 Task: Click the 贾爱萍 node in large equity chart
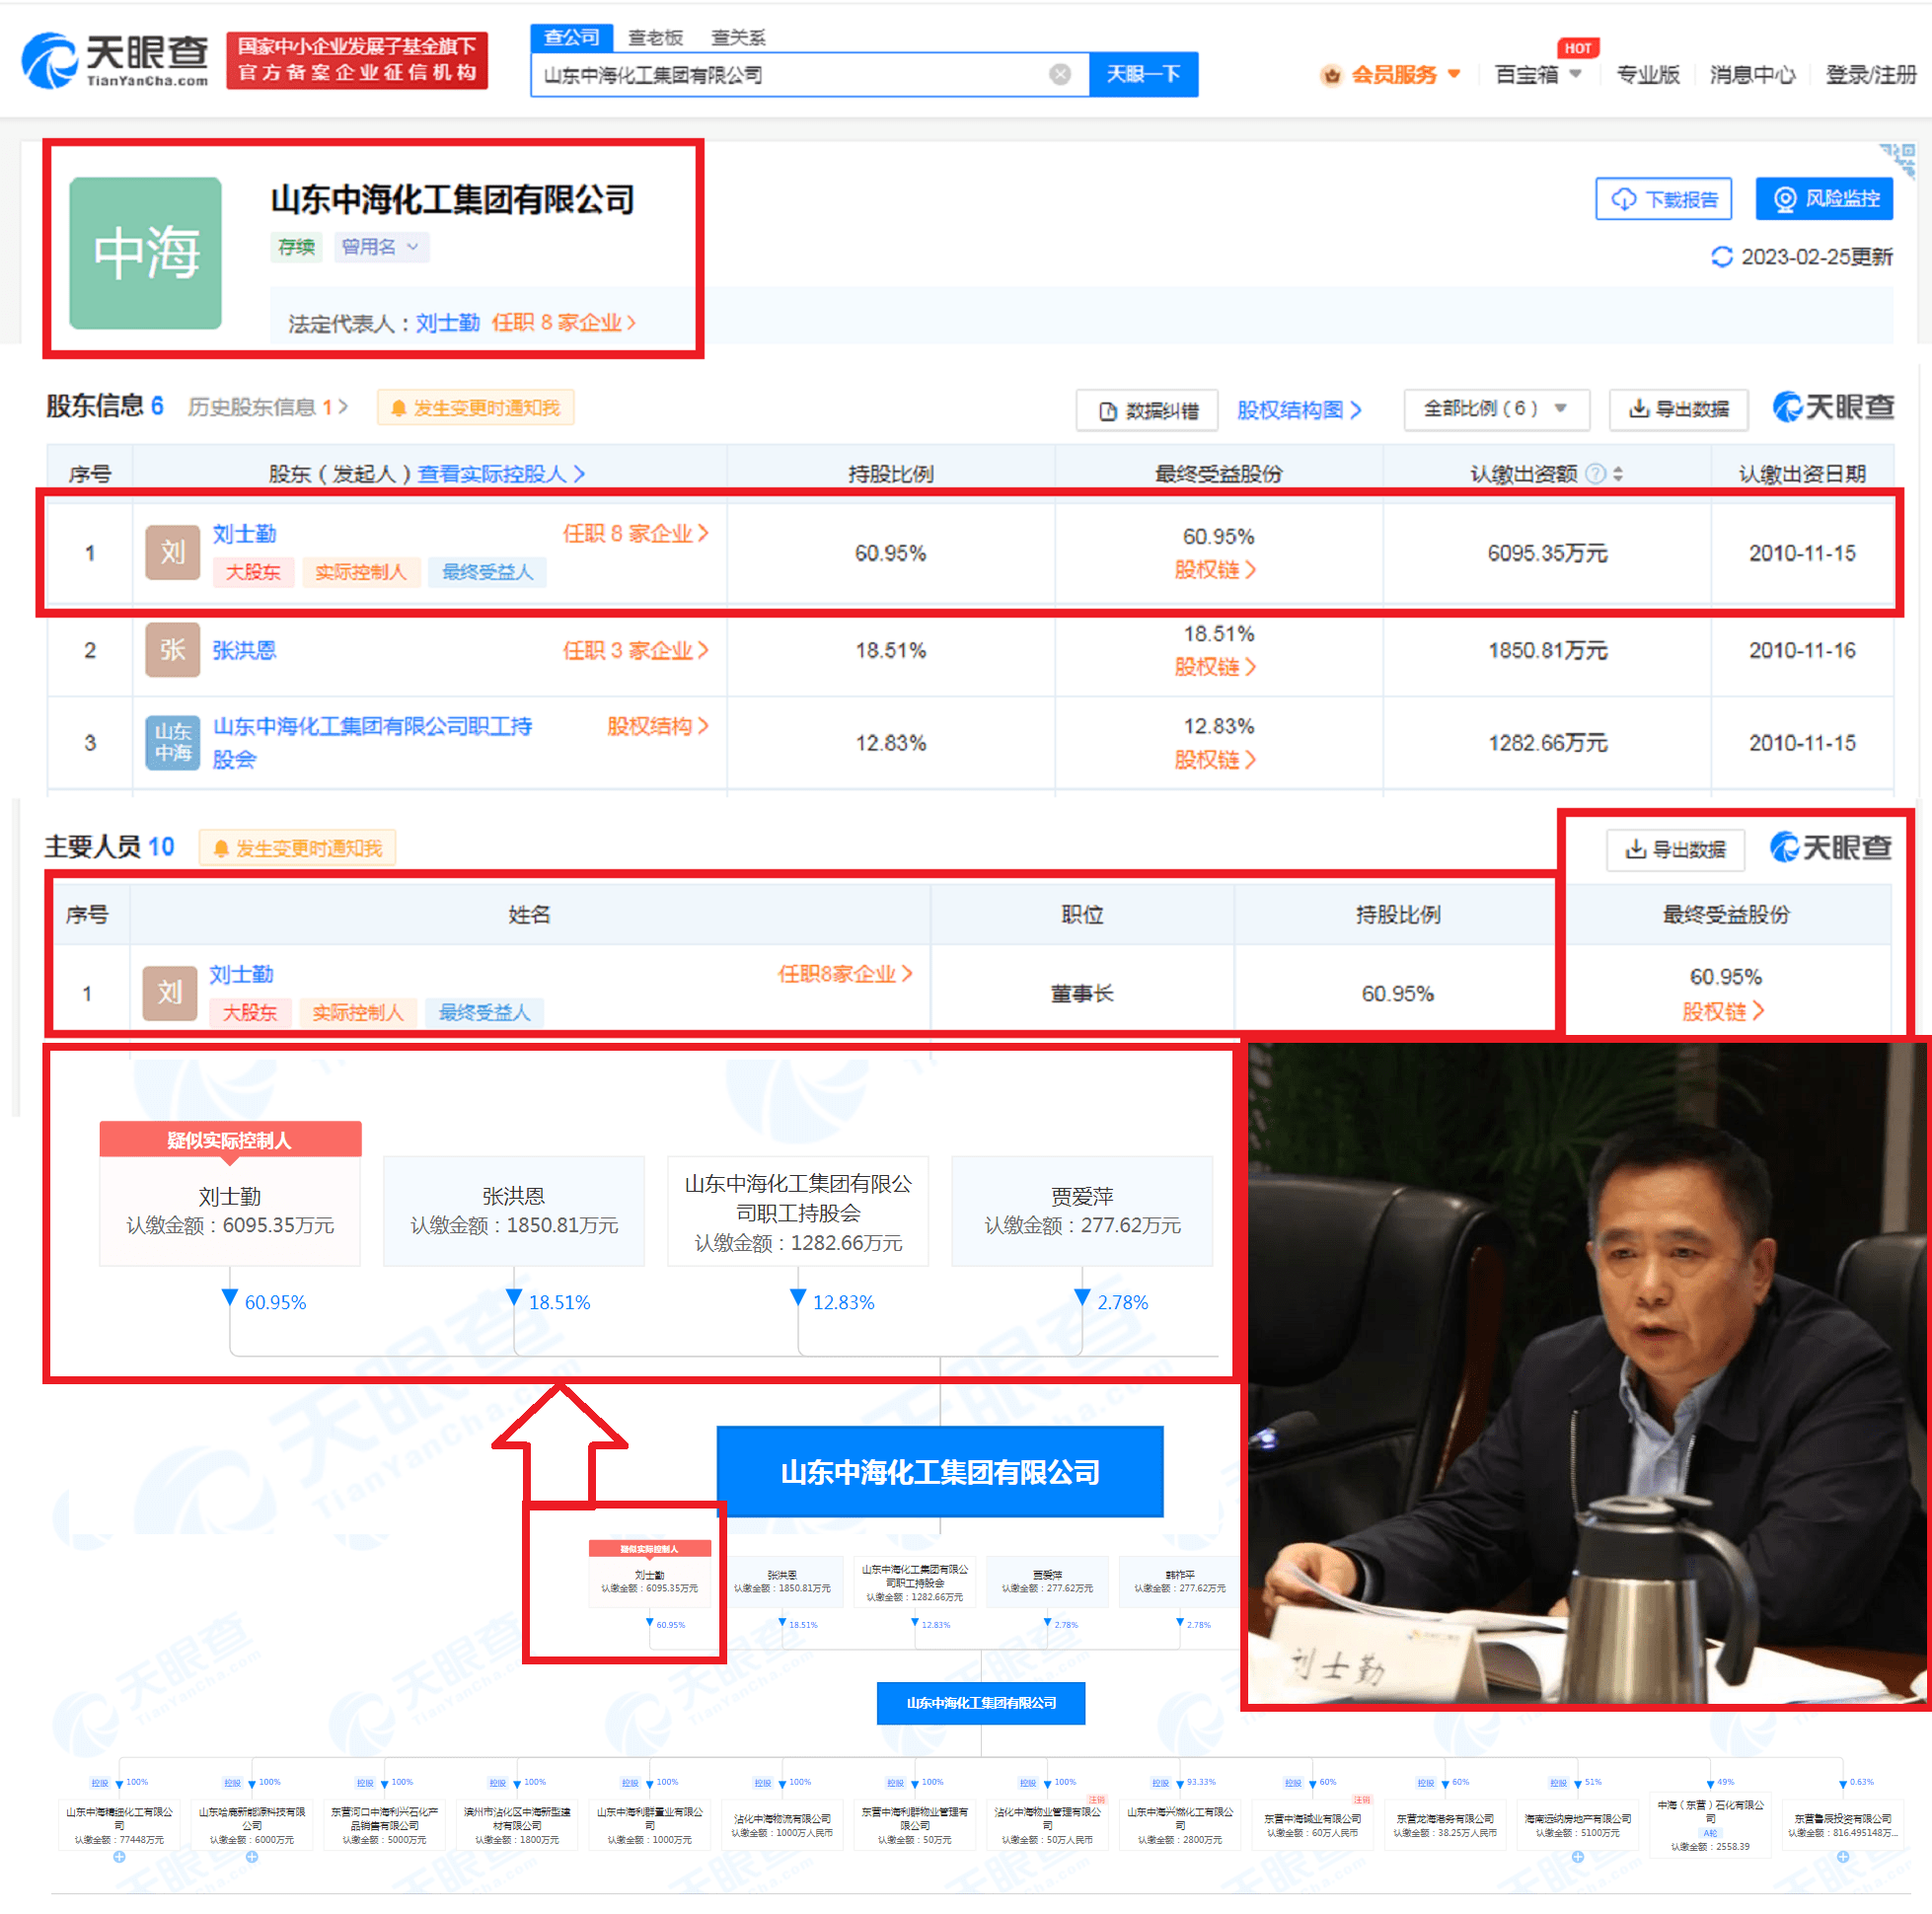tap(1082, 1210)
